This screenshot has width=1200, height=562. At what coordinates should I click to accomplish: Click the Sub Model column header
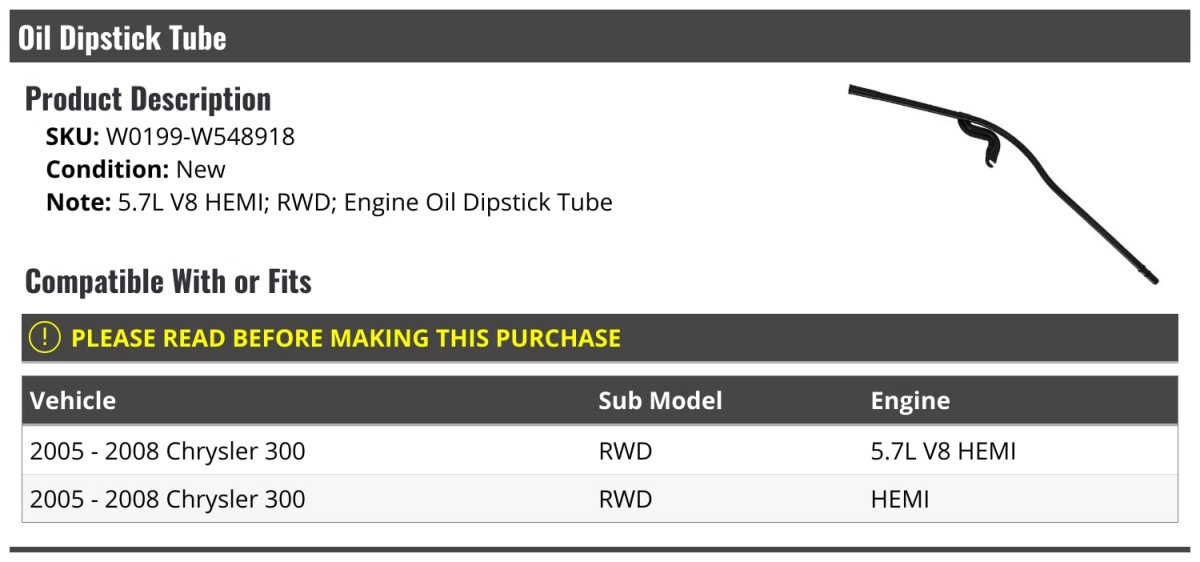660,401
